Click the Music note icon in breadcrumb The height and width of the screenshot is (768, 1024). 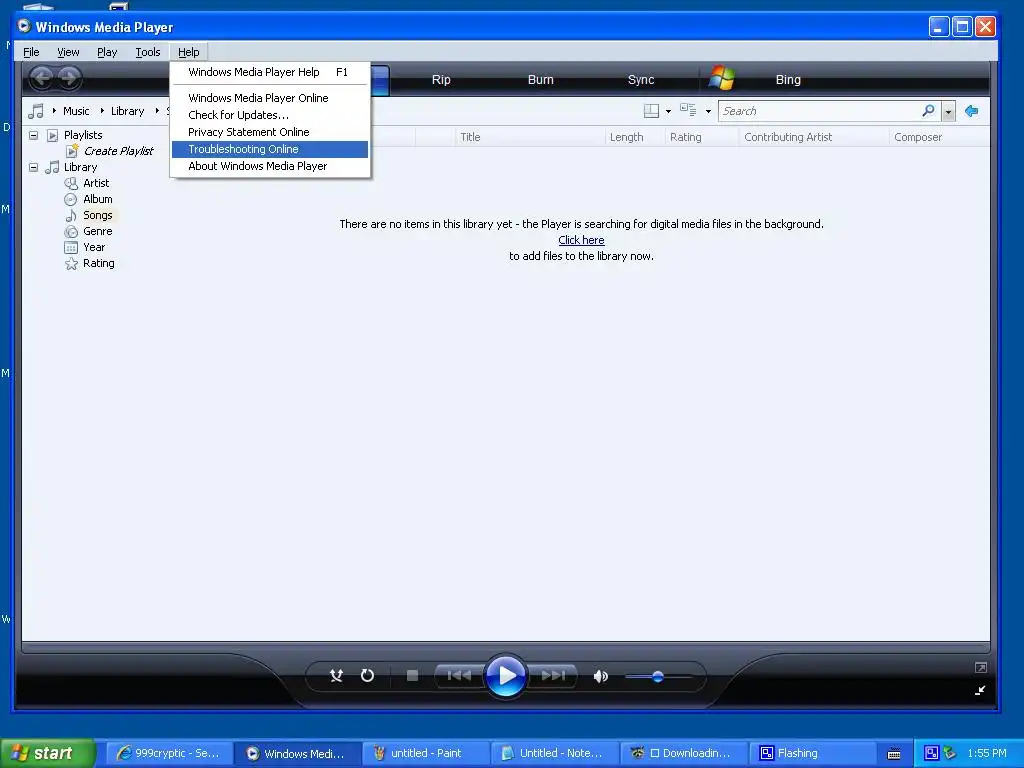pos(36,111)
